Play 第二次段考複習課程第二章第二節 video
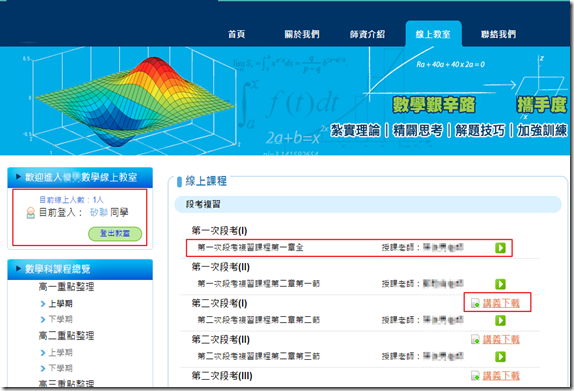Image resolution: width=574 pixels, height=391 pixels. 500,320
